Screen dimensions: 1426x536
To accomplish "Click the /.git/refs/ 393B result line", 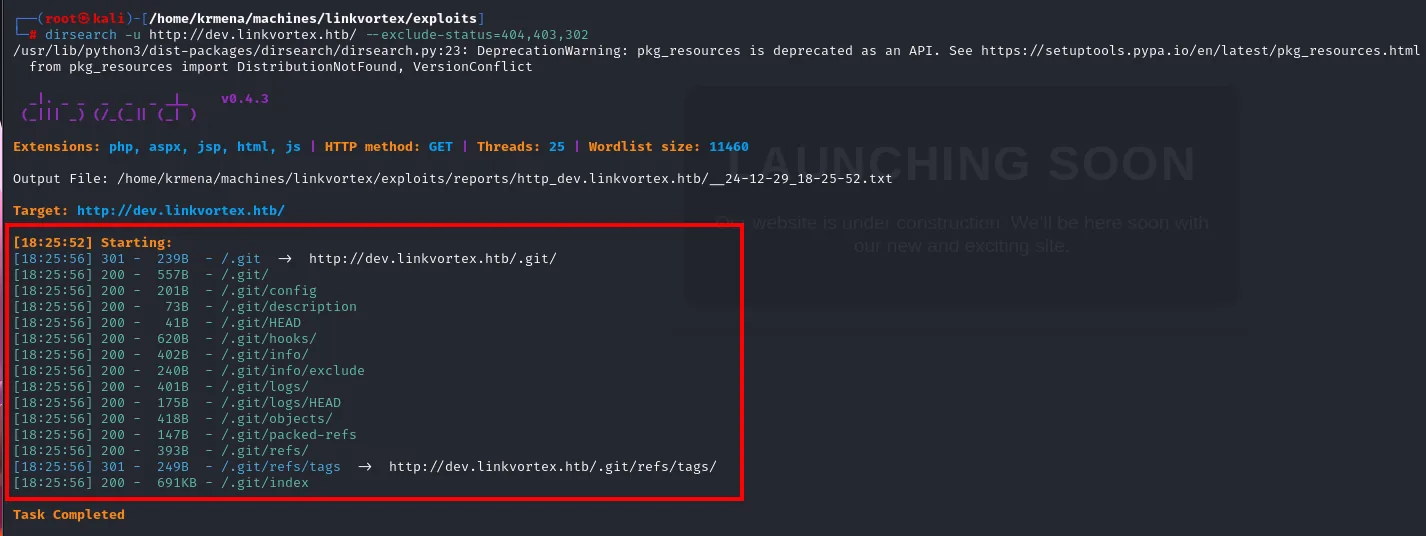I will pos(161,451).
